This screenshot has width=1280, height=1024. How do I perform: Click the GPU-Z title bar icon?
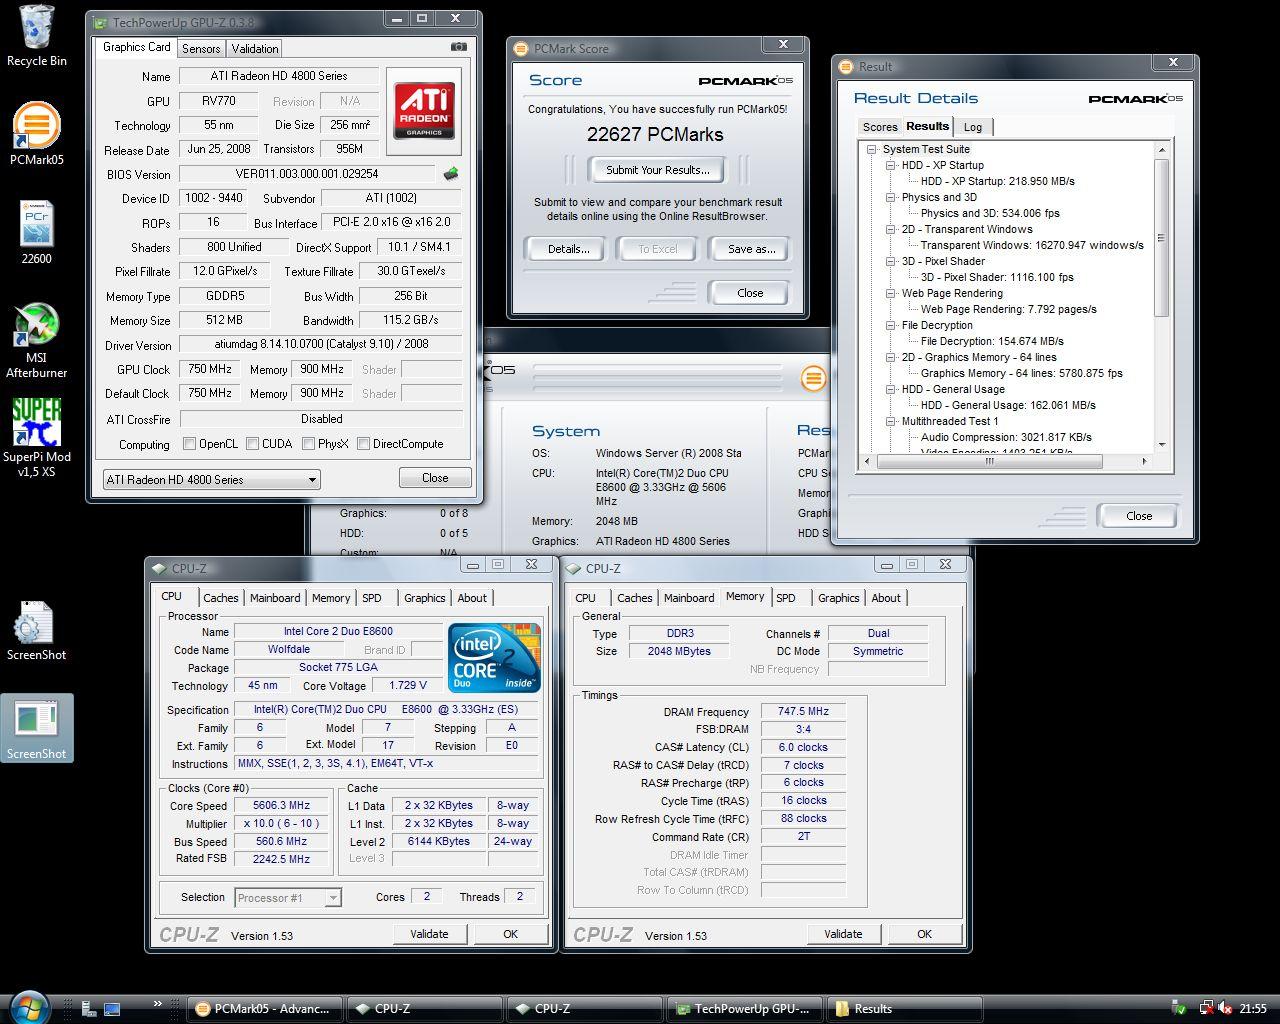(x=100, y=22)
